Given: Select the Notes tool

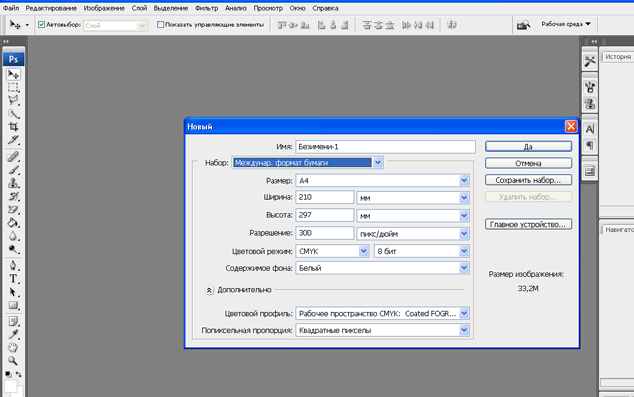Looking at the screenshot, I should click(x=13, y=321).
